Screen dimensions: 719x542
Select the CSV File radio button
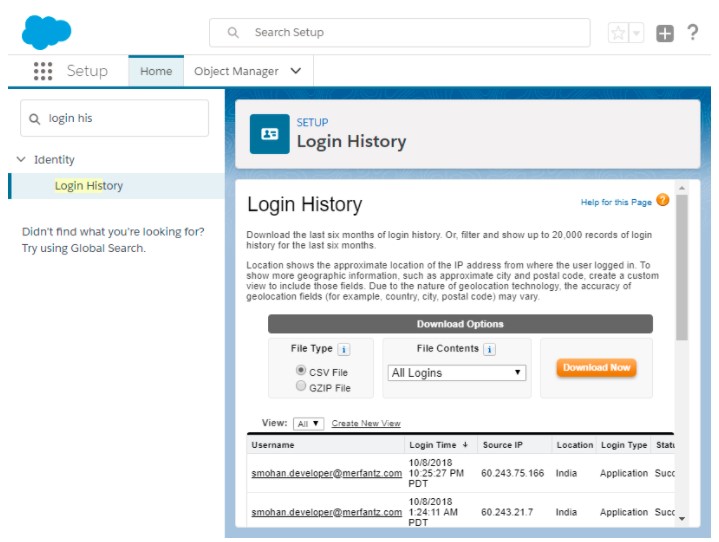301,370
